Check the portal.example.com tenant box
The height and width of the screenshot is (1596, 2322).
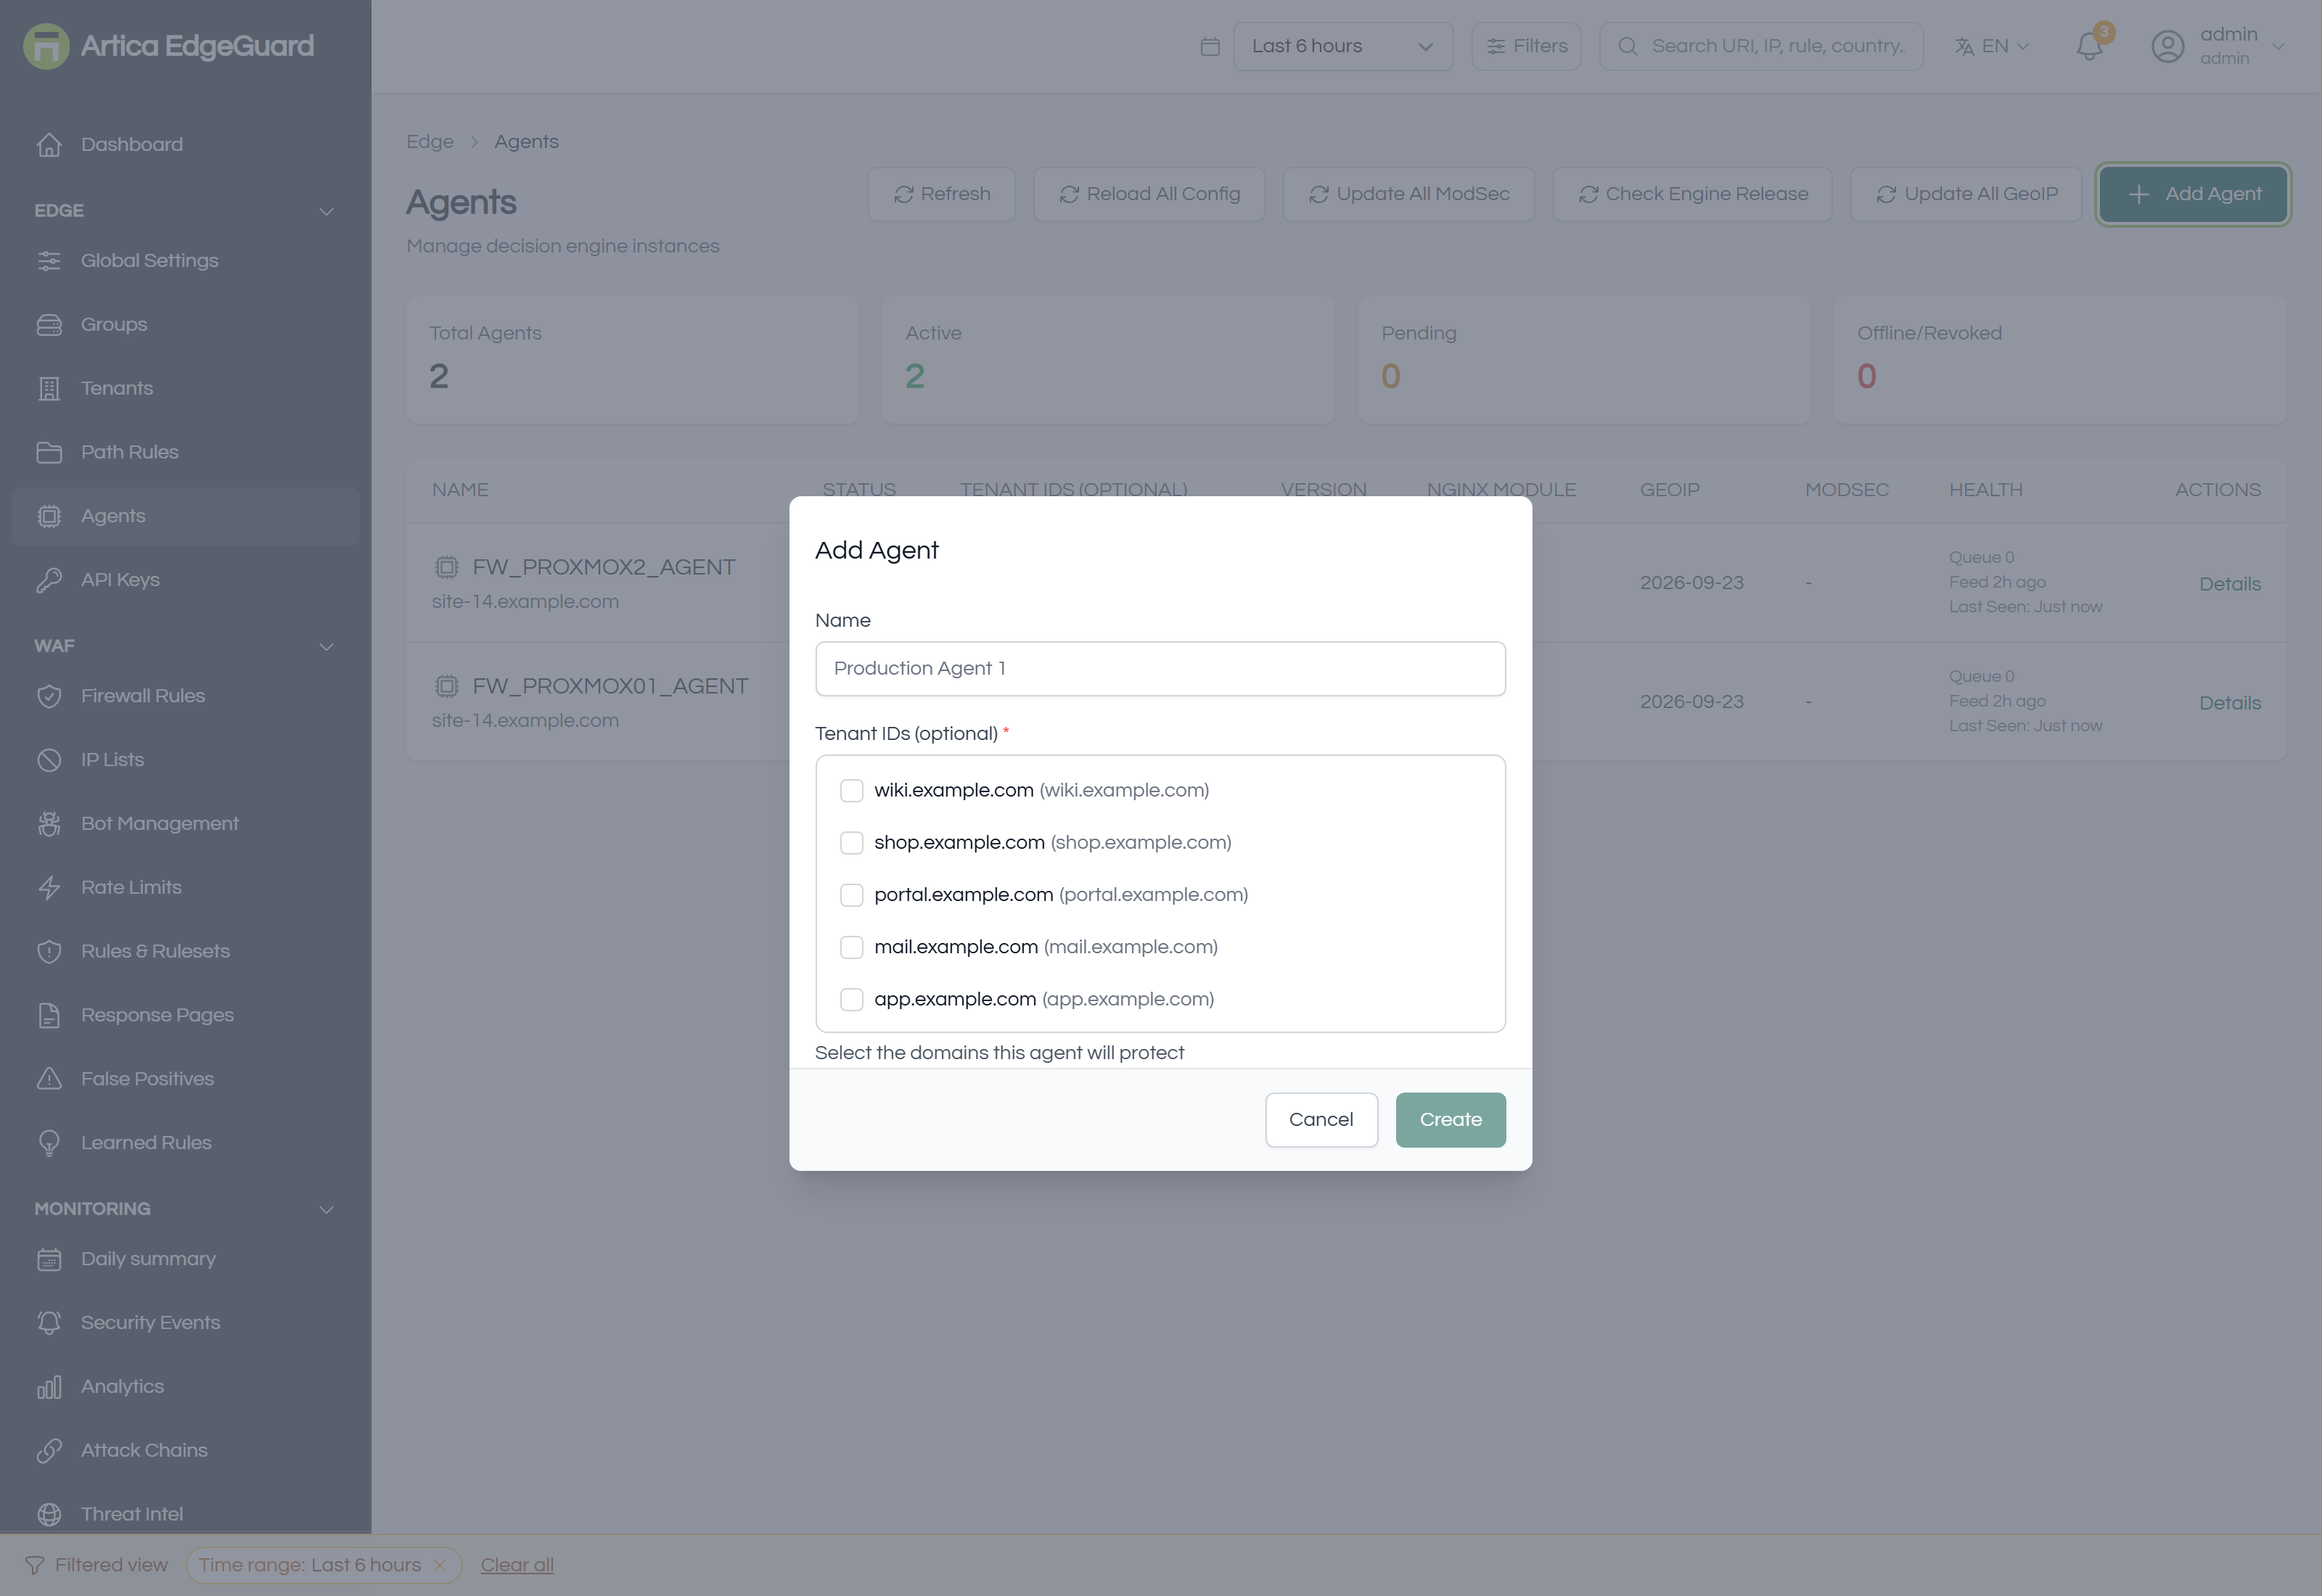(851, 895)
